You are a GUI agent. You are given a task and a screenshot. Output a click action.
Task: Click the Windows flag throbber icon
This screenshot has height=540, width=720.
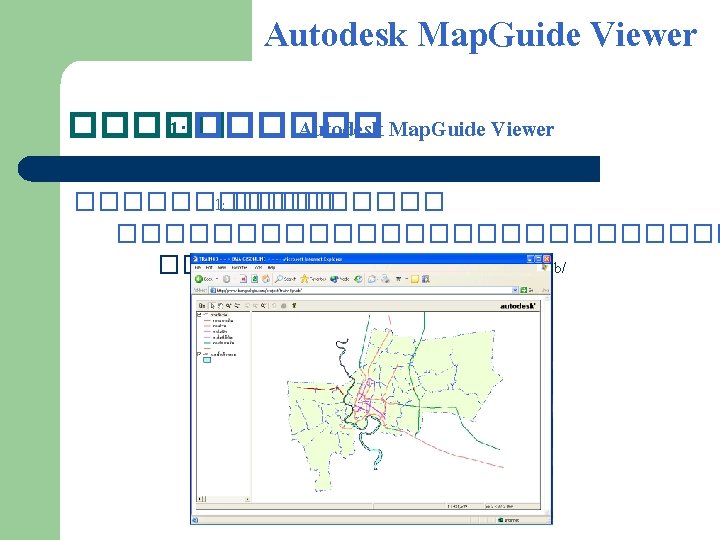pos(545,268)
